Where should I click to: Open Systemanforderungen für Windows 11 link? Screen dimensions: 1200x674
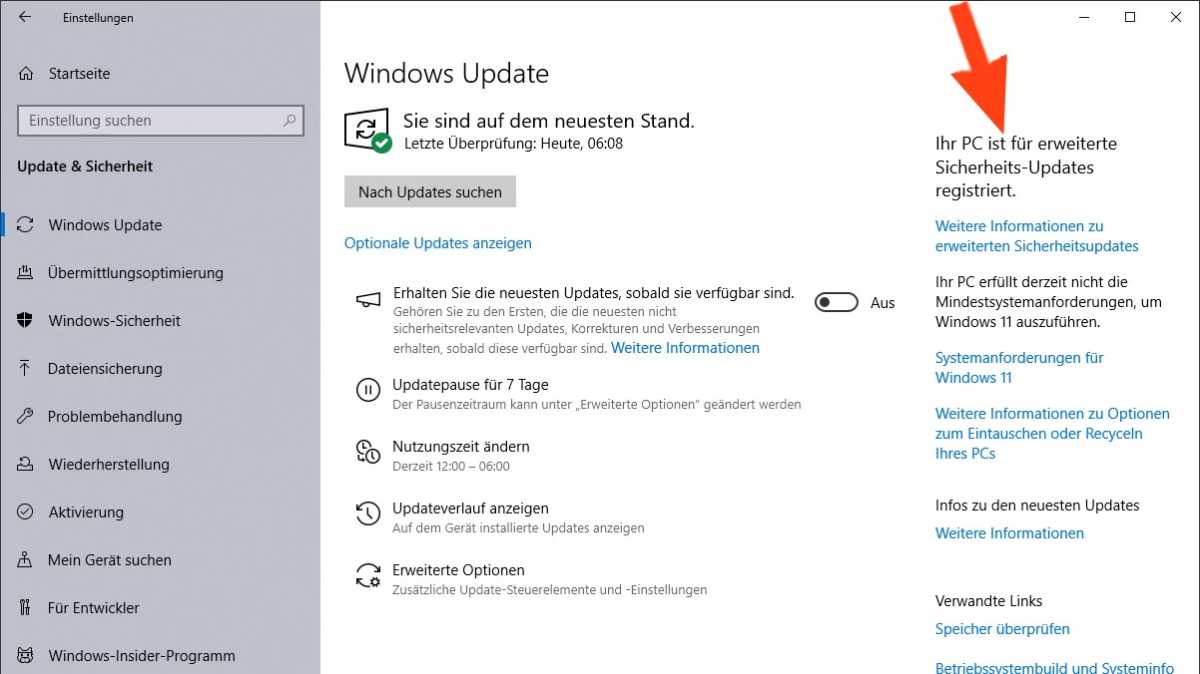tap(1019, 367)
